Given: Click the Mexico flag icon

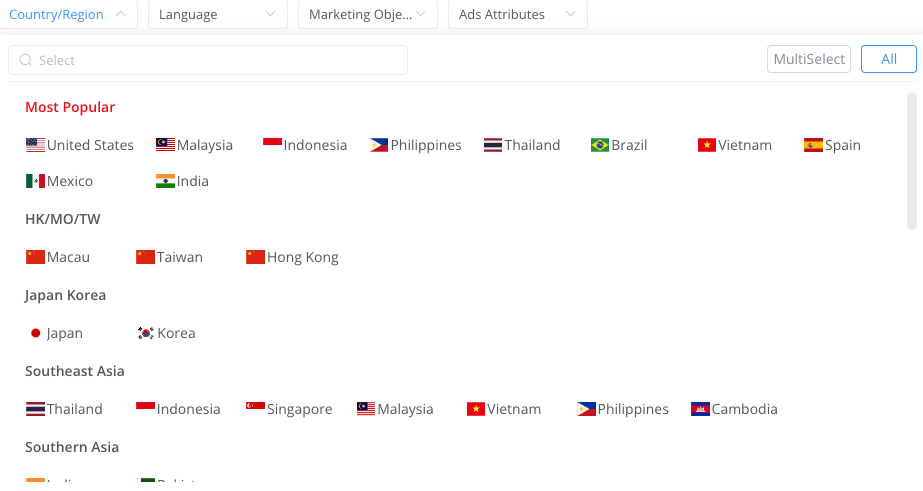Looking at the screenshot, I should click(35, 181).
